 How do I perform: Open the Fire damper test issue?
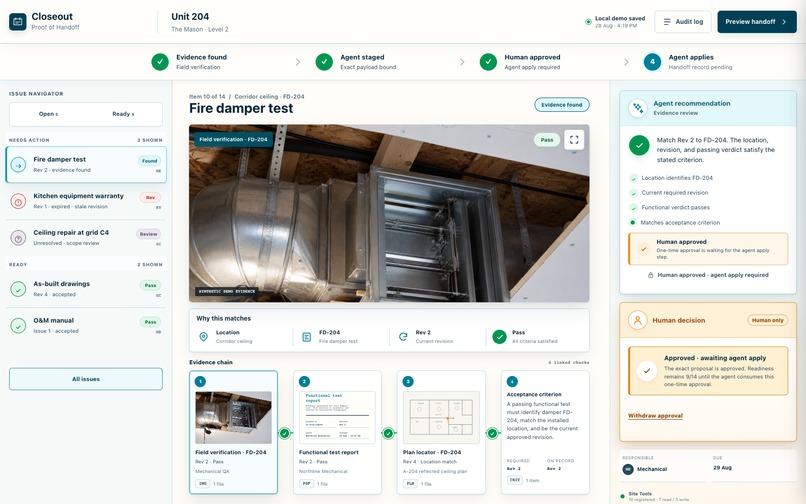click(x=86, y=165)
